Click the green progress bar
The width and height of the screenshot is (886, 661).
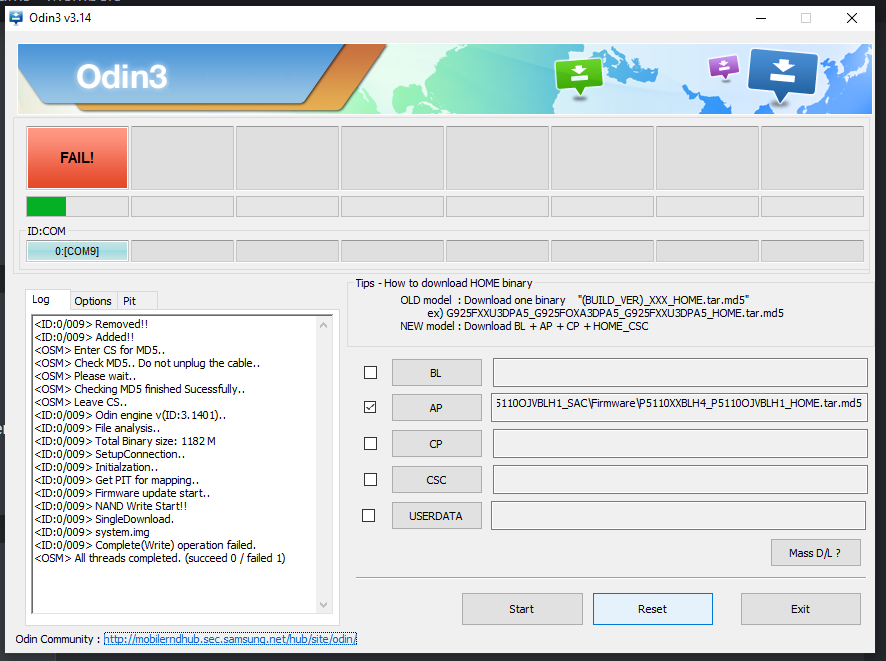(46, 207)
